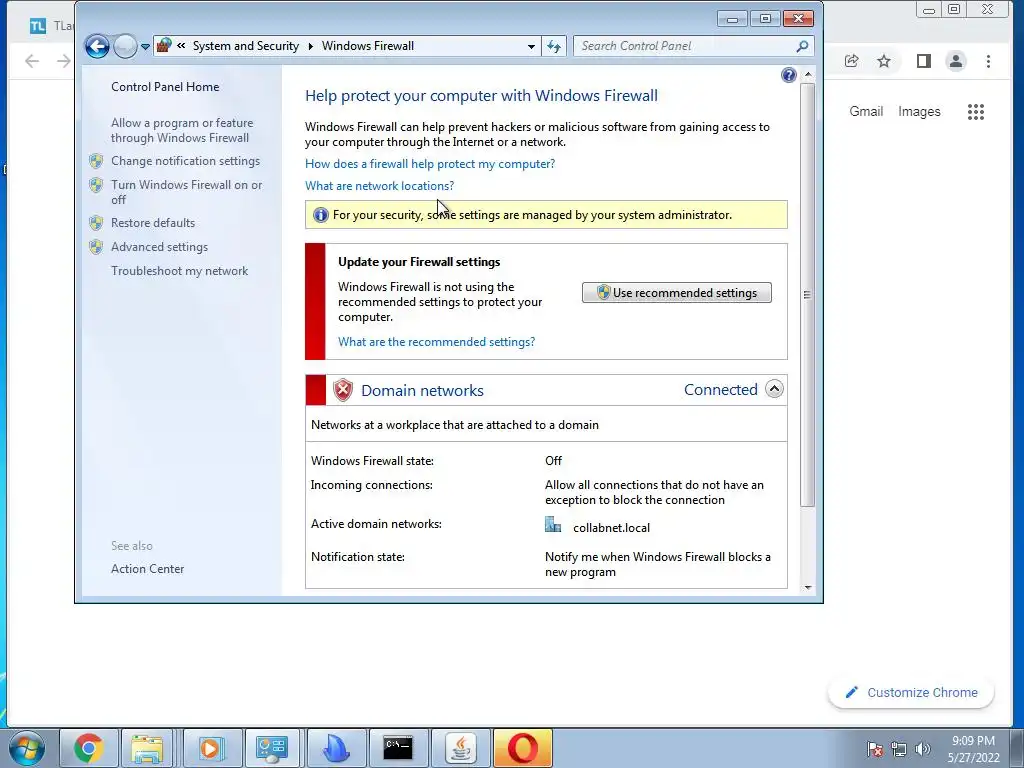This screenshot has height=768, width=1024.
Task: Open Troubleshoot my network
Action: [x=180, y=271]
